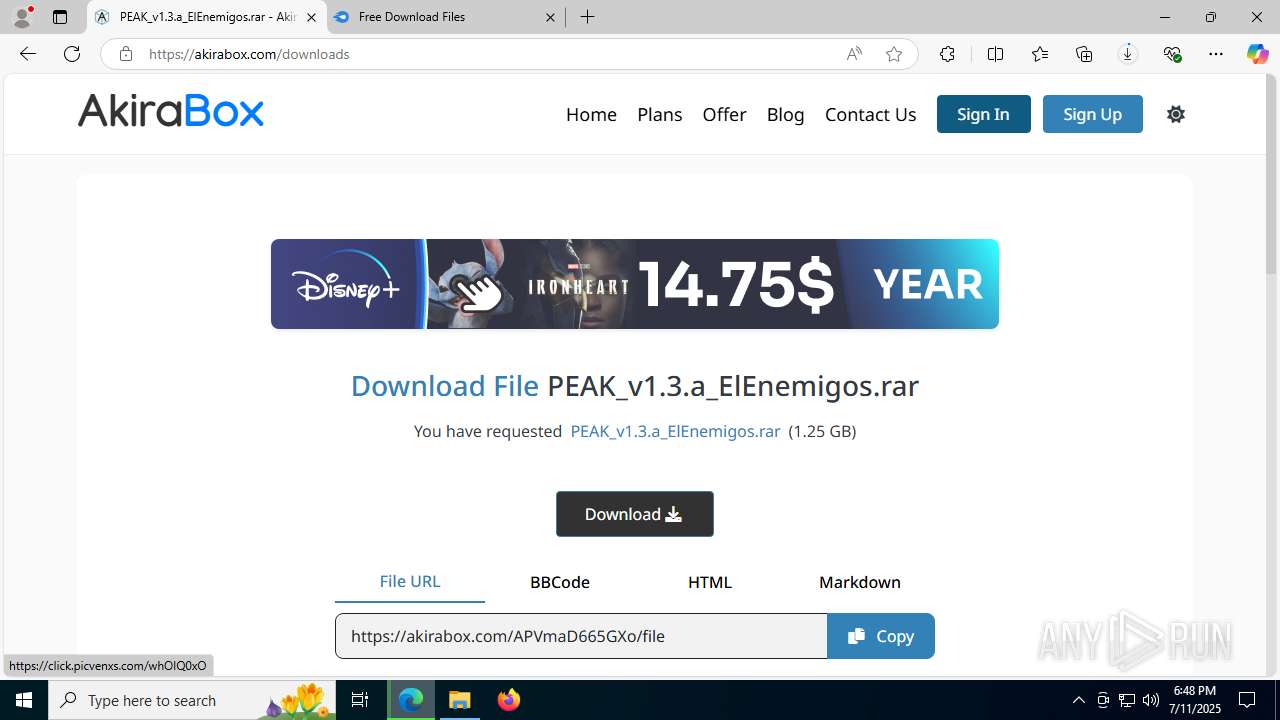Refresh the current page
Viewport: 1280px width, 720px height.
click(x=72, y=54)
